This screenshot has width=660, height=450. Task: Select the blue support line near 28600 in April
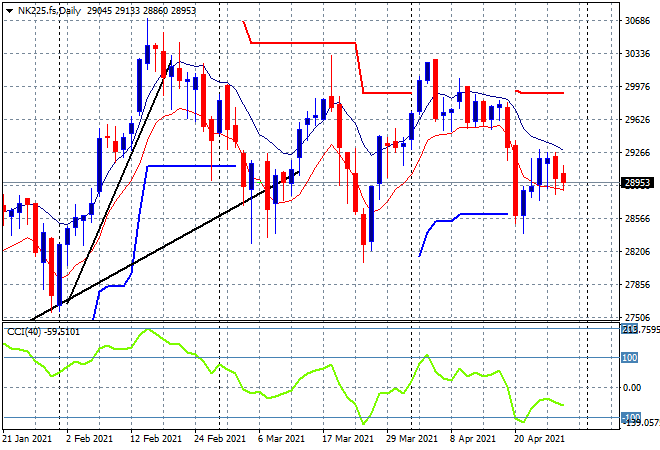(x=484, y=214)
